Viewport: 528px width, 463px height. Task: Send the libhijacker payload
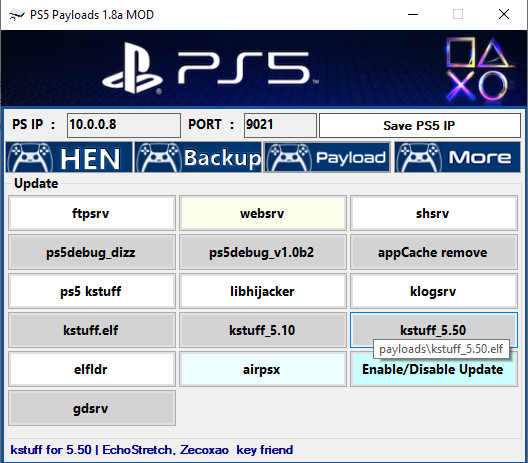(263, 291)
